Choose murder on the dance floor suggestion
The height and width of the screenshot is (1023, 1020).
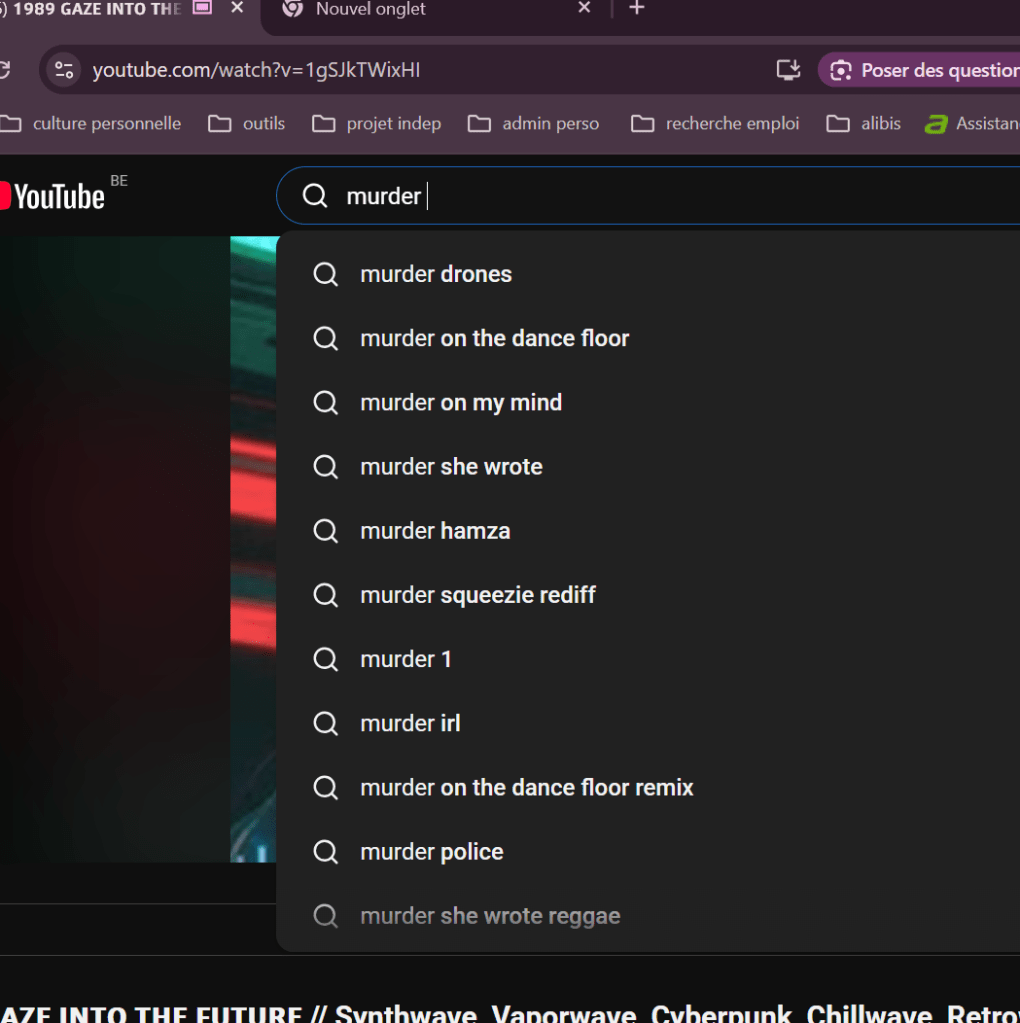click(494, 338)
